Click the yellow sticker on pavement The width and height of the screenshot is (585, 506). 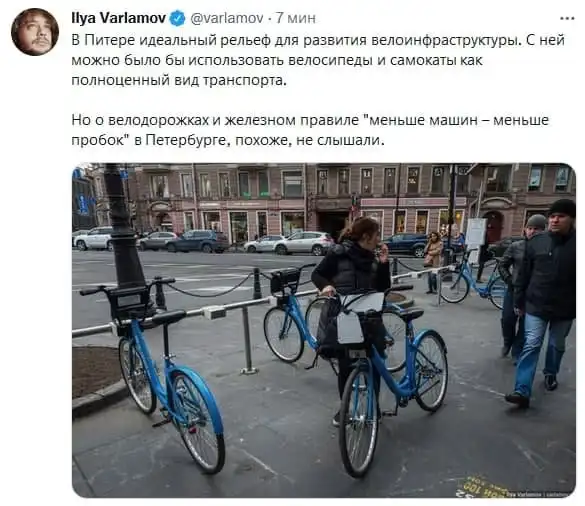click(479, 486)
